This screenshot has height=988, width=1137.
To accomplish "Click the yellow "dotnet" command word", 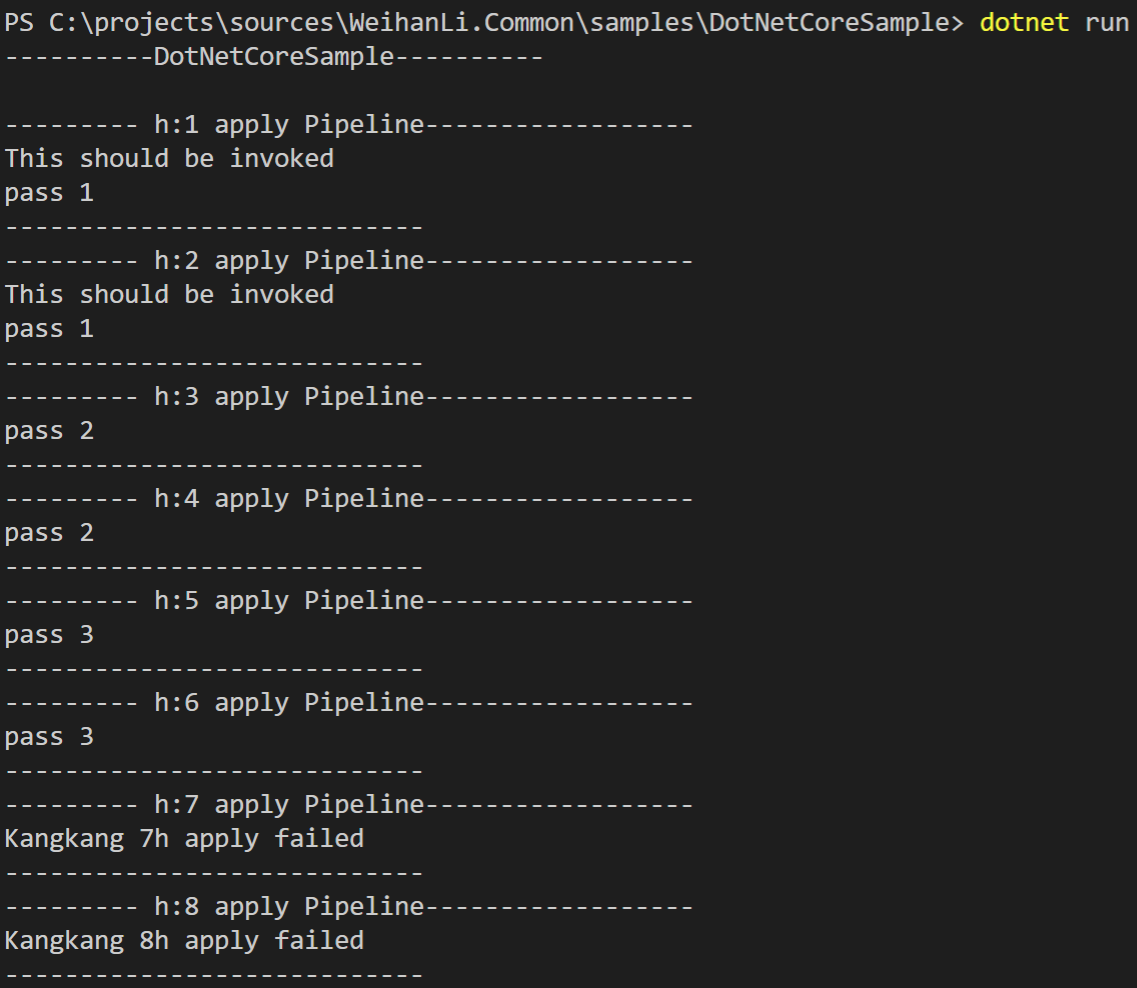I will (1024, 23).
